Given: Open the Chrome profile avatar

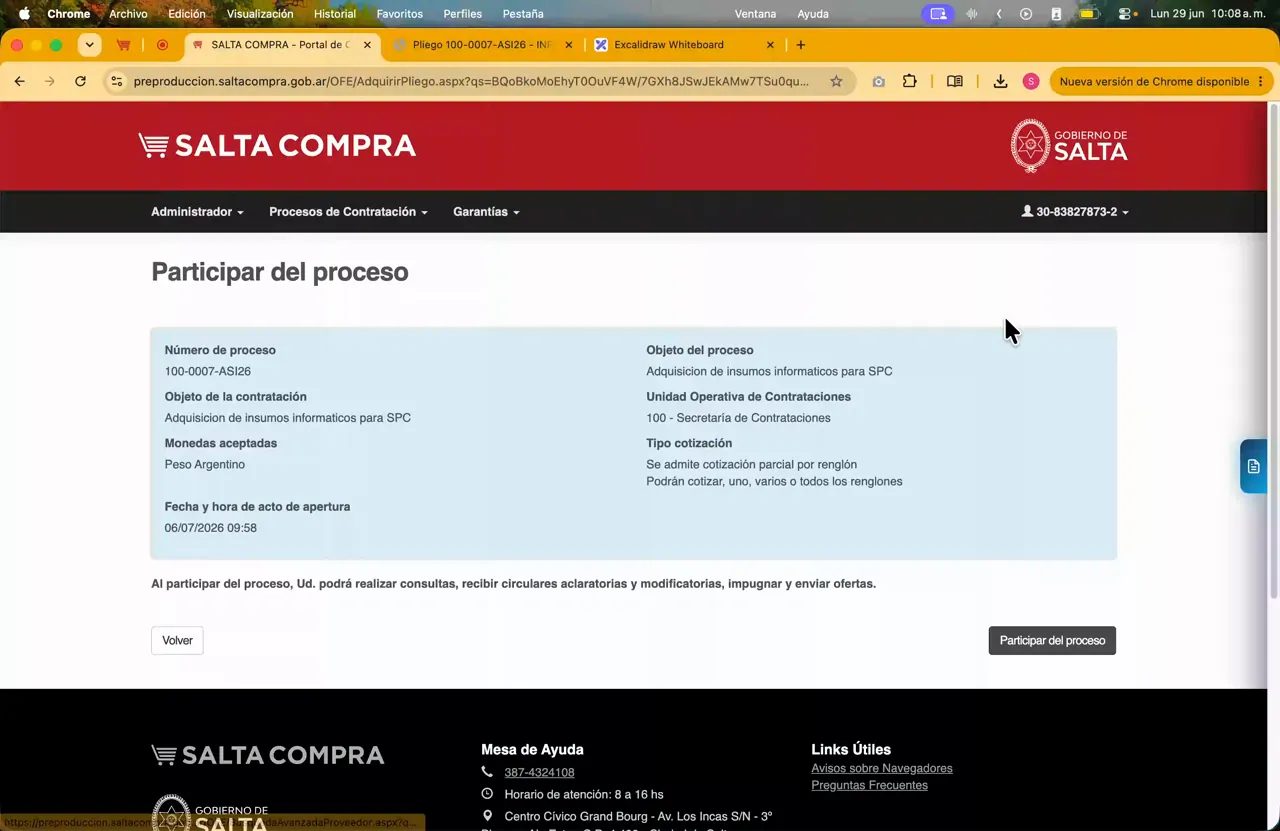Looking at the screenshot, I should (1031, 81).
